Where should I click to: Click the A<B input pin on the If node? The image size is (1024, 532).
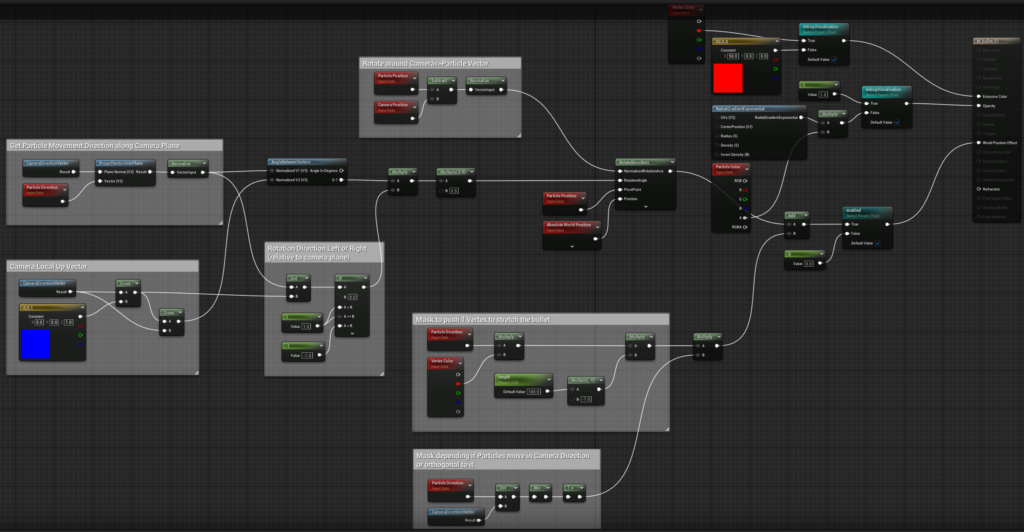340,325
